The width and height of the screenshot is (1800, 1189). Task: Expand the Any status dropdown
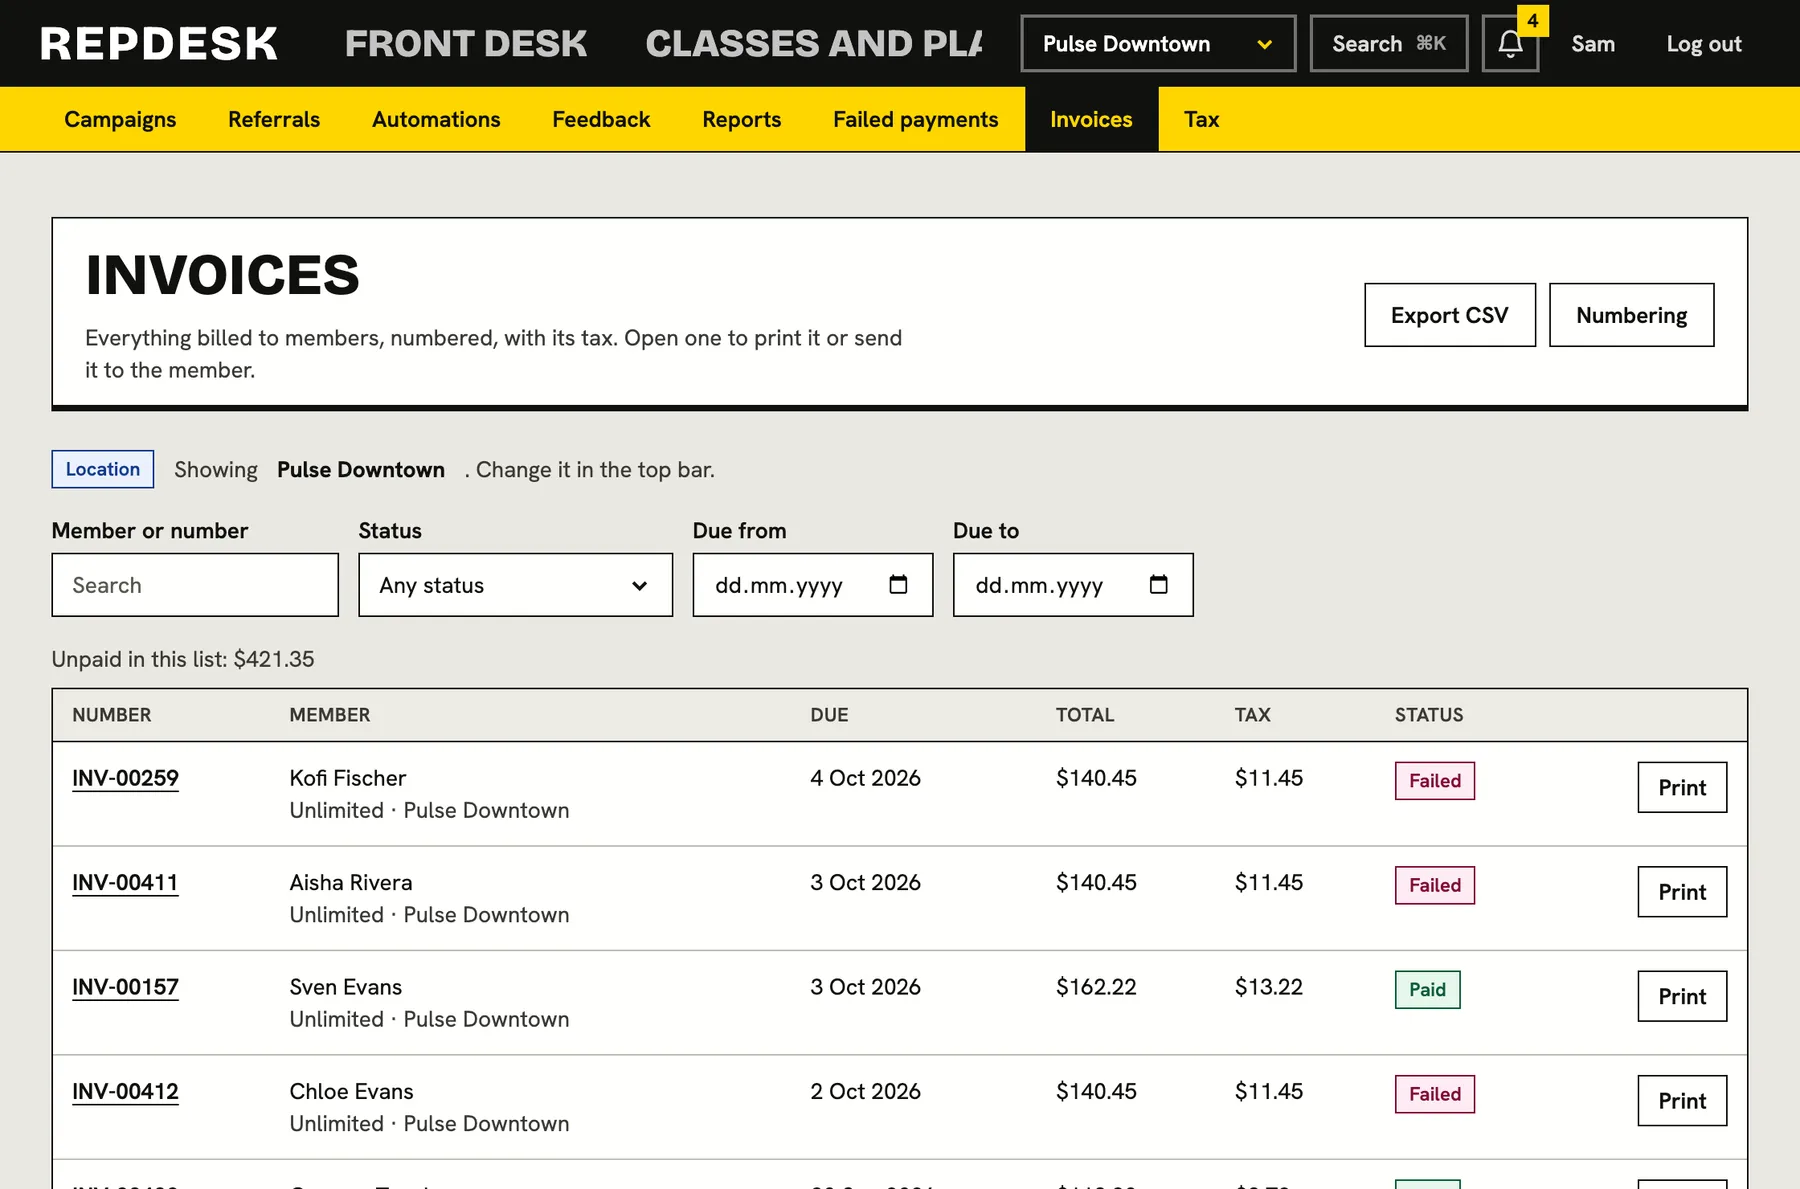pyautogui.click(x=516, y=585)
